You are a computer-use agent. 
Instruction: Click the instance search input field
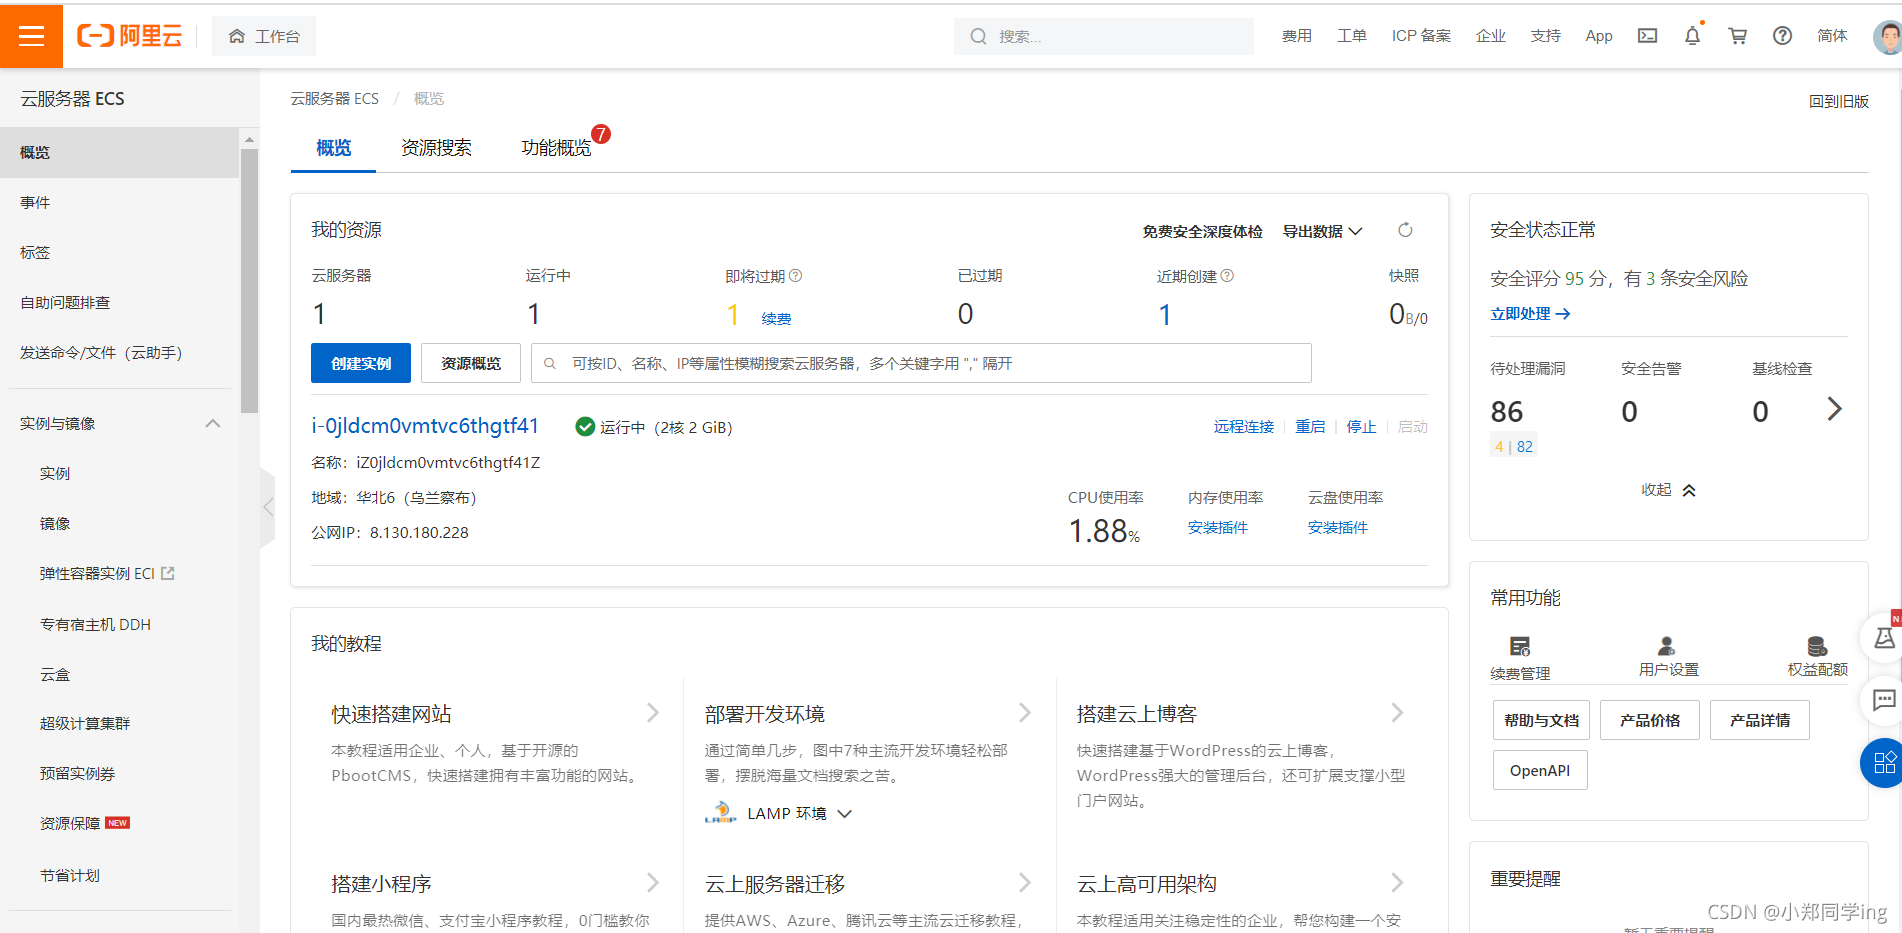921,363
